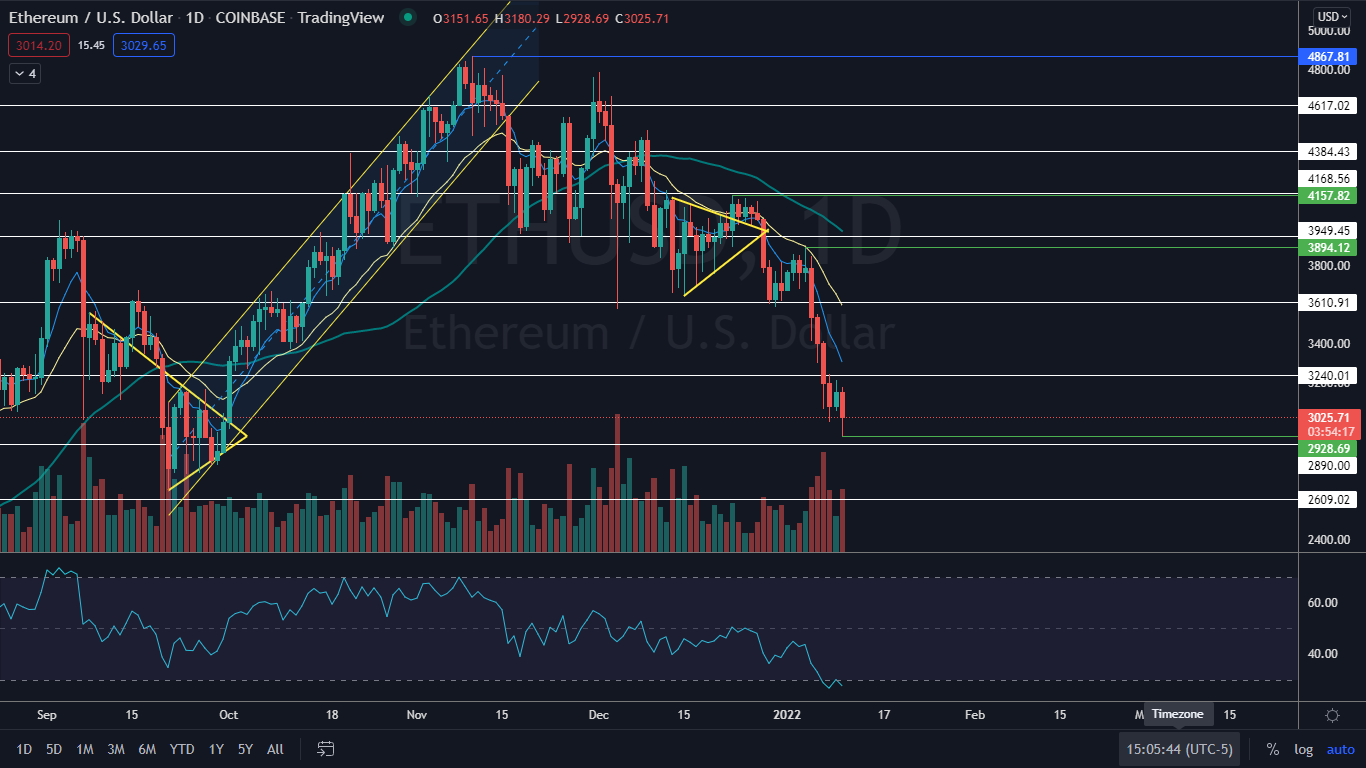
Task: Select the 5Y time range
Action: click(245, 749)
